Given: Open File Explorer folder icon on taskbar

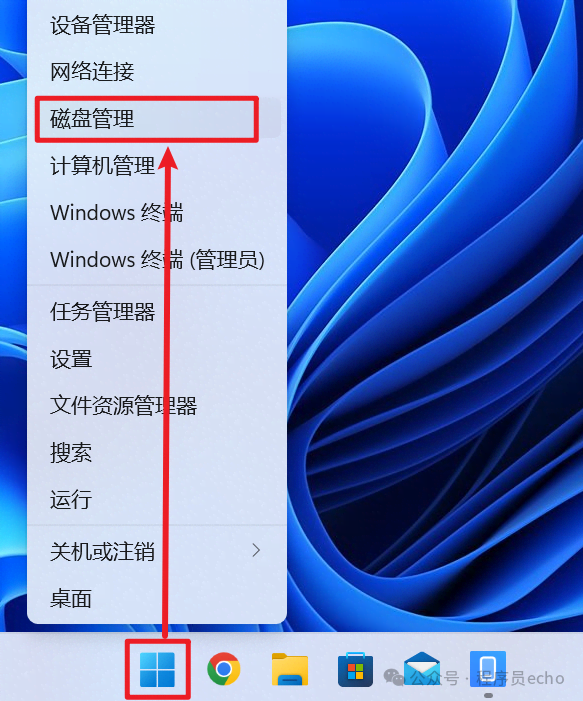Looking at the screenshot, I should point(290,669).
